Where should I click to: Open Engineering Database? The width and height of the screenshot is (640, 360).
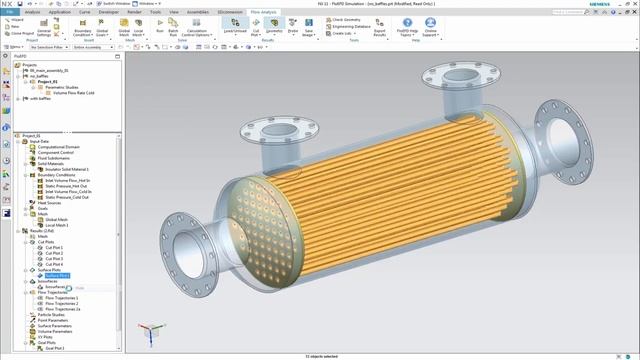click(x=348, y=27)
